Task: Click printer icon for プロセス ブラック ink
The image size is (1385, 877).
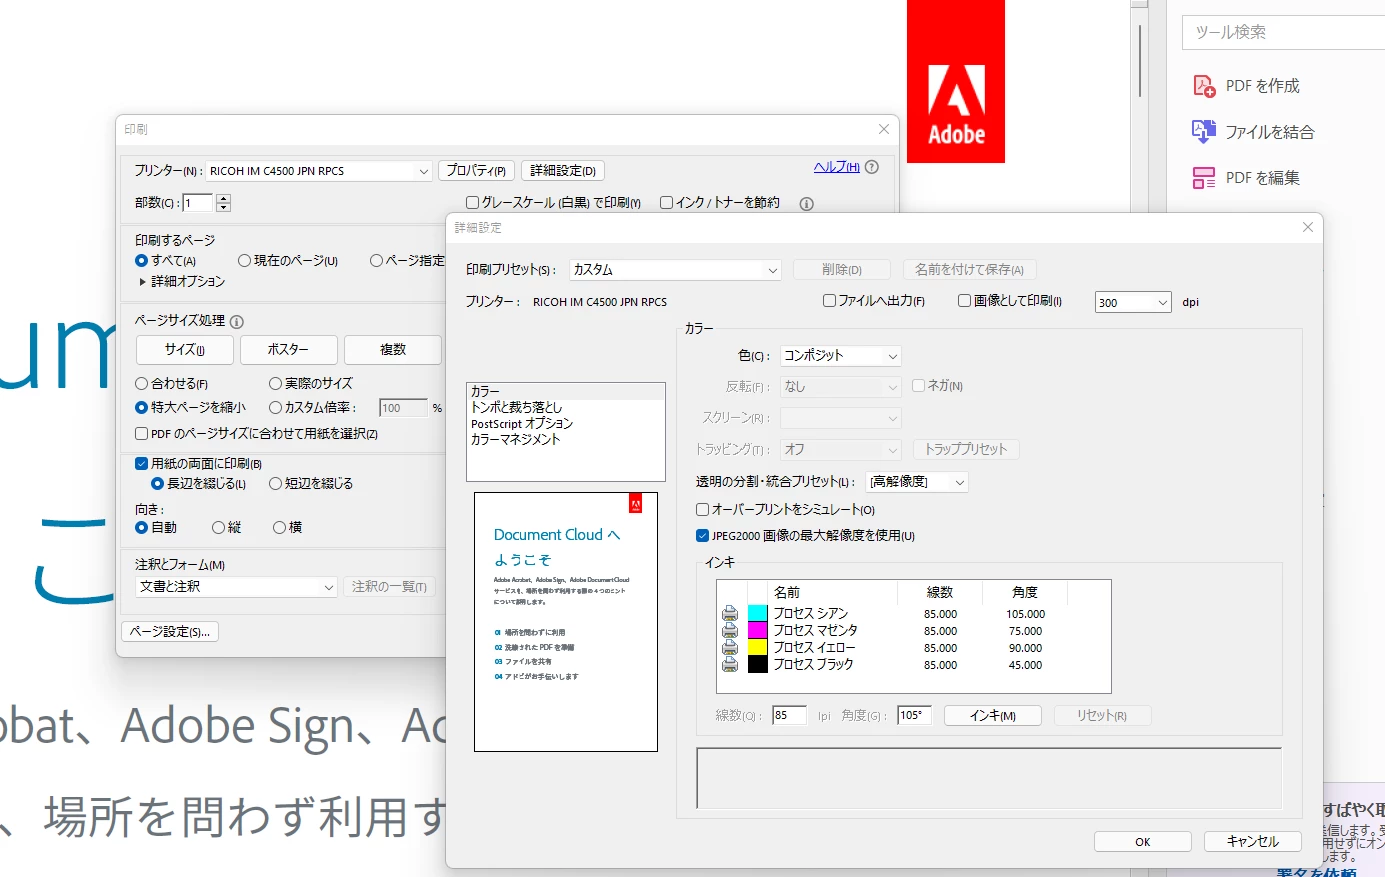Action: coord(730,664)
